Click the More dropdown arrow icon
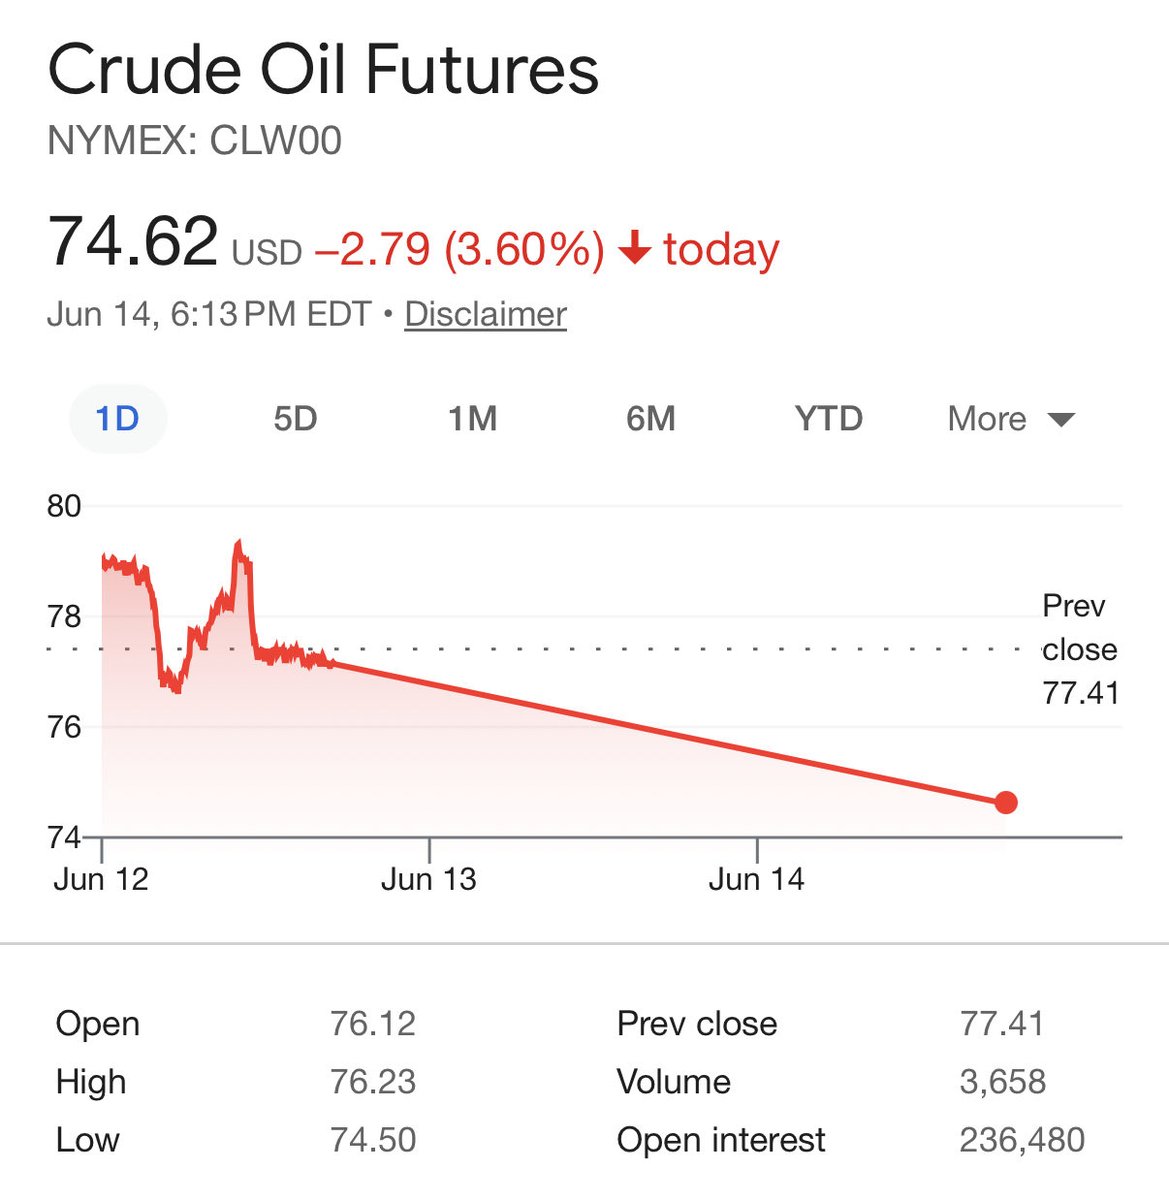This screenshot has height=1200, width=1169. point(1061,420)
